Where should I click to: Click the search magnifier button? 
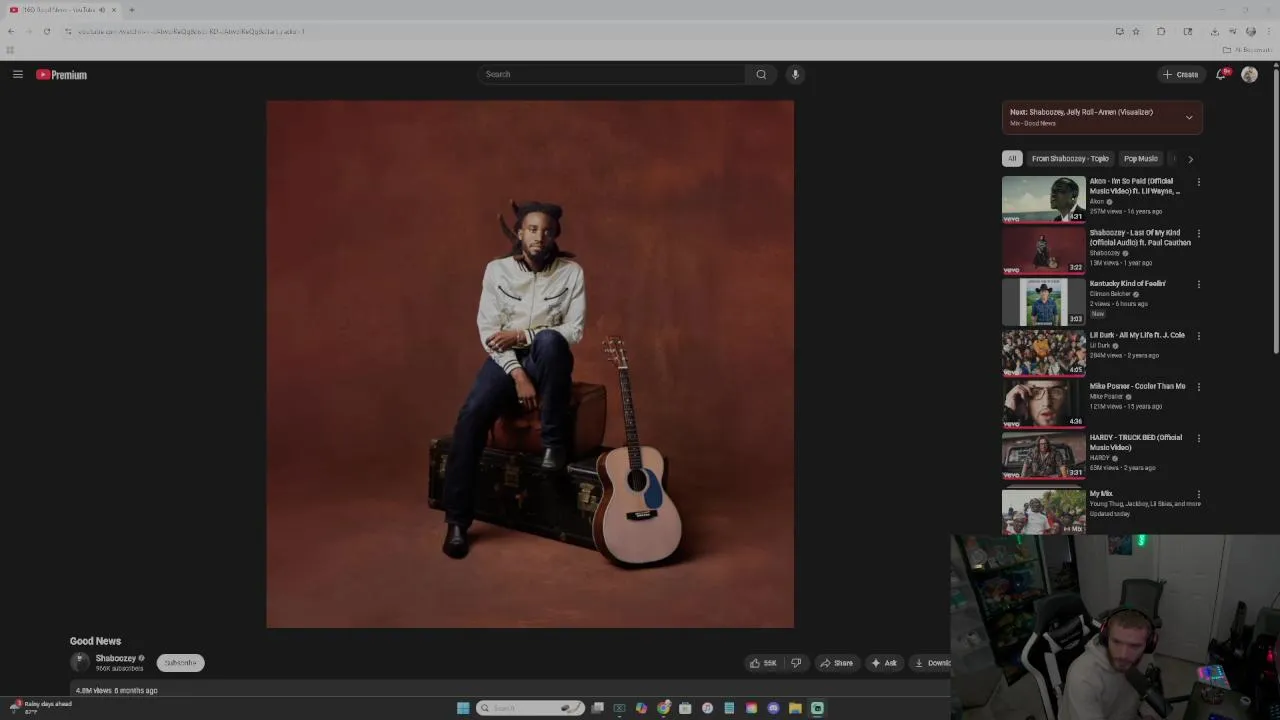tap(761, 74)
